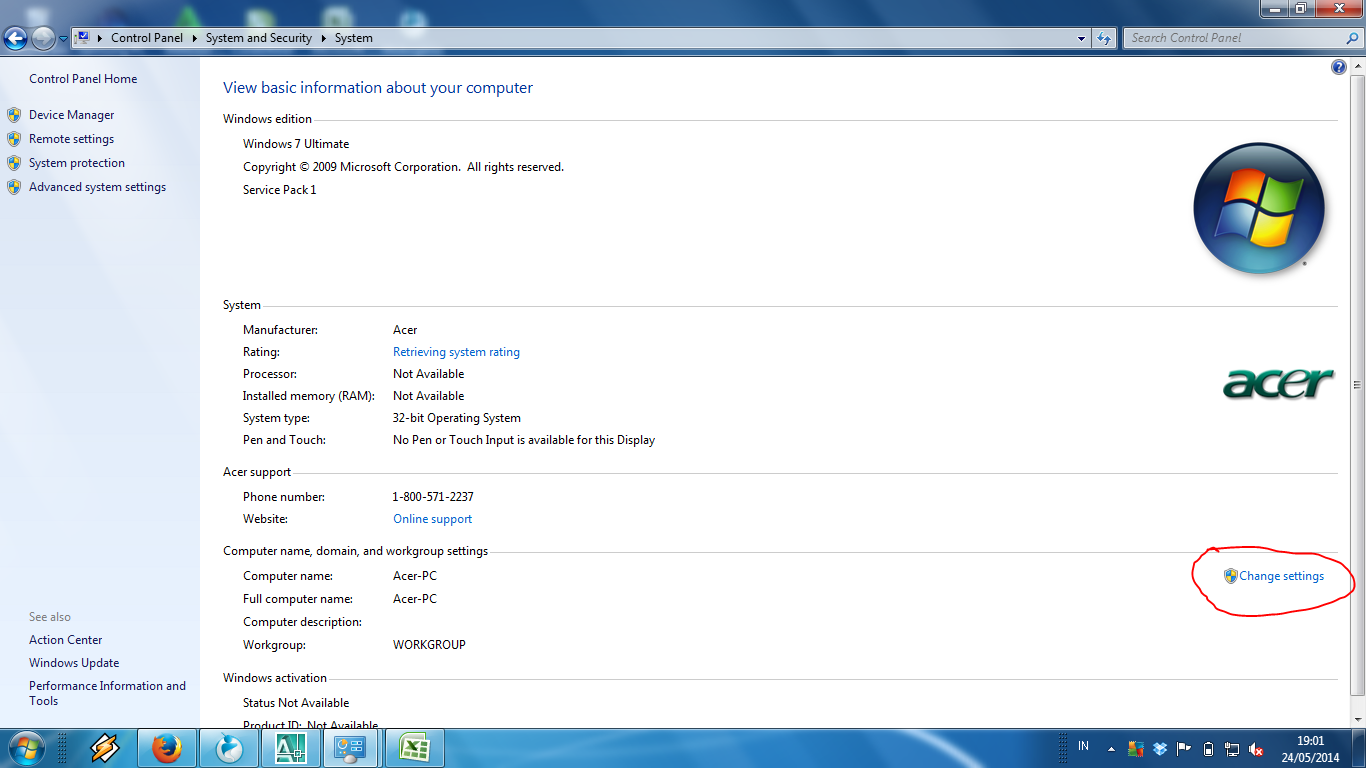The height and width of the screenshot is (768, 1366).
Task: Open AVG antivirus tray icon
Action: click(1135, 749)
